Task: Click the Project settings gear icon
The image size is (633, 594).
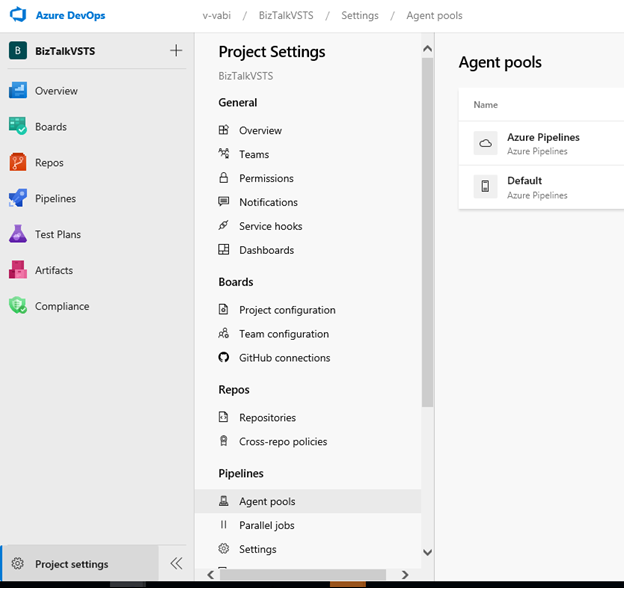Action: [17, 564]
